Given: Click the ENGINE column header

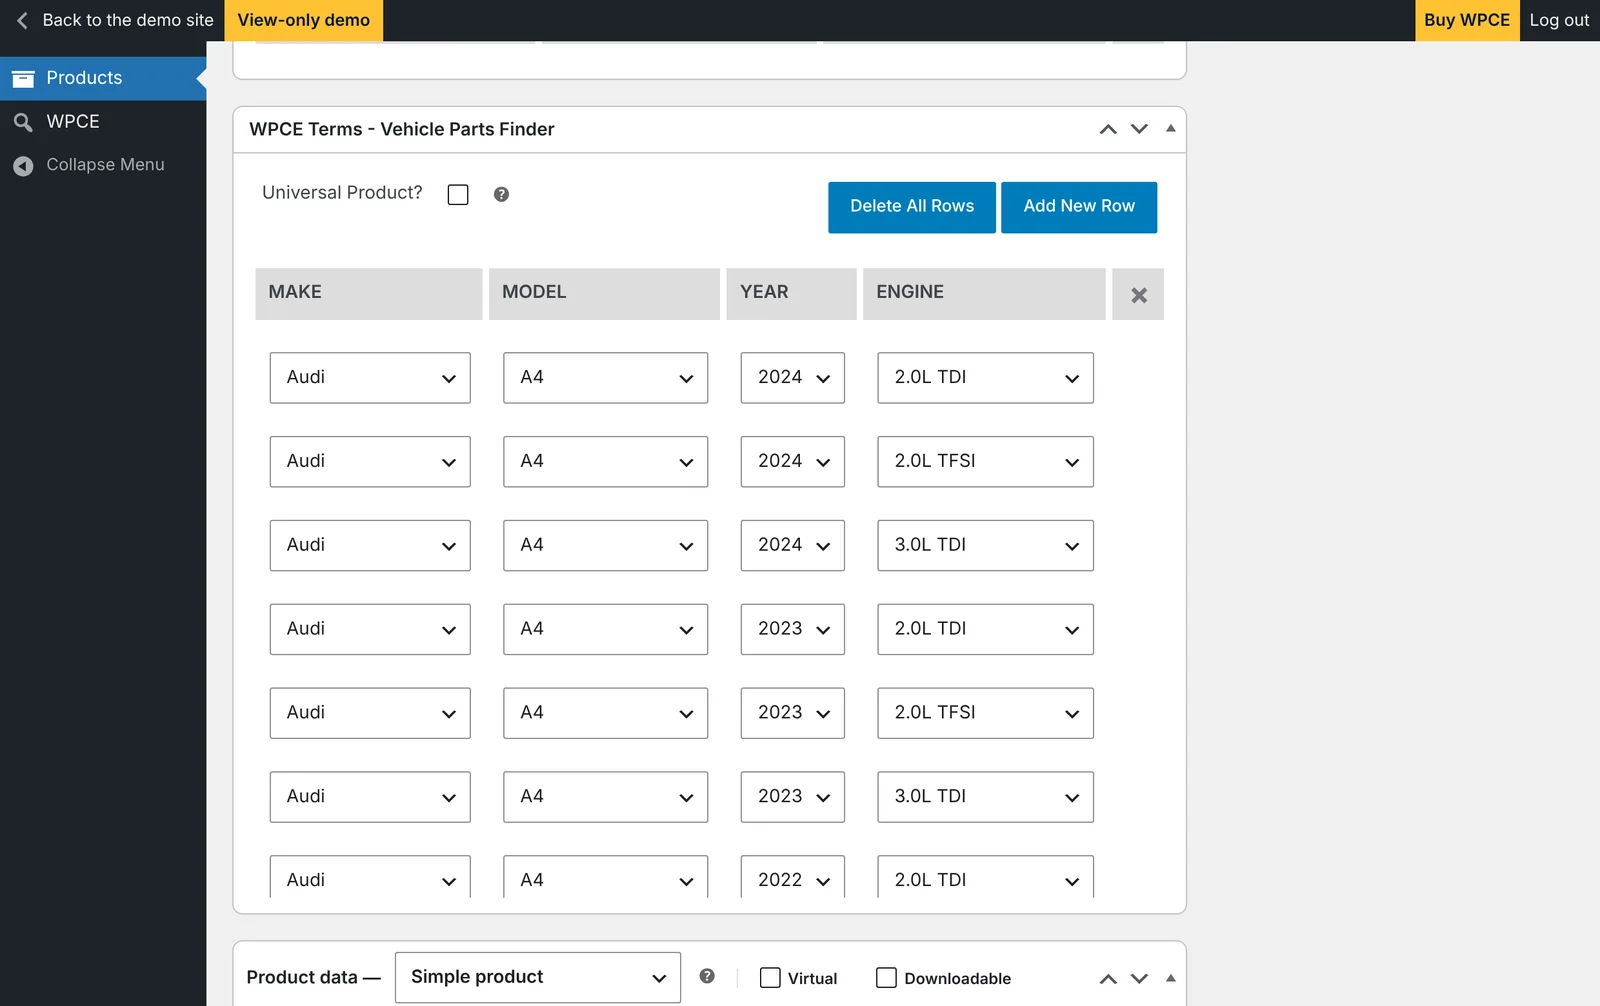Looking at the screenshot, I should (x=984, y=294).
